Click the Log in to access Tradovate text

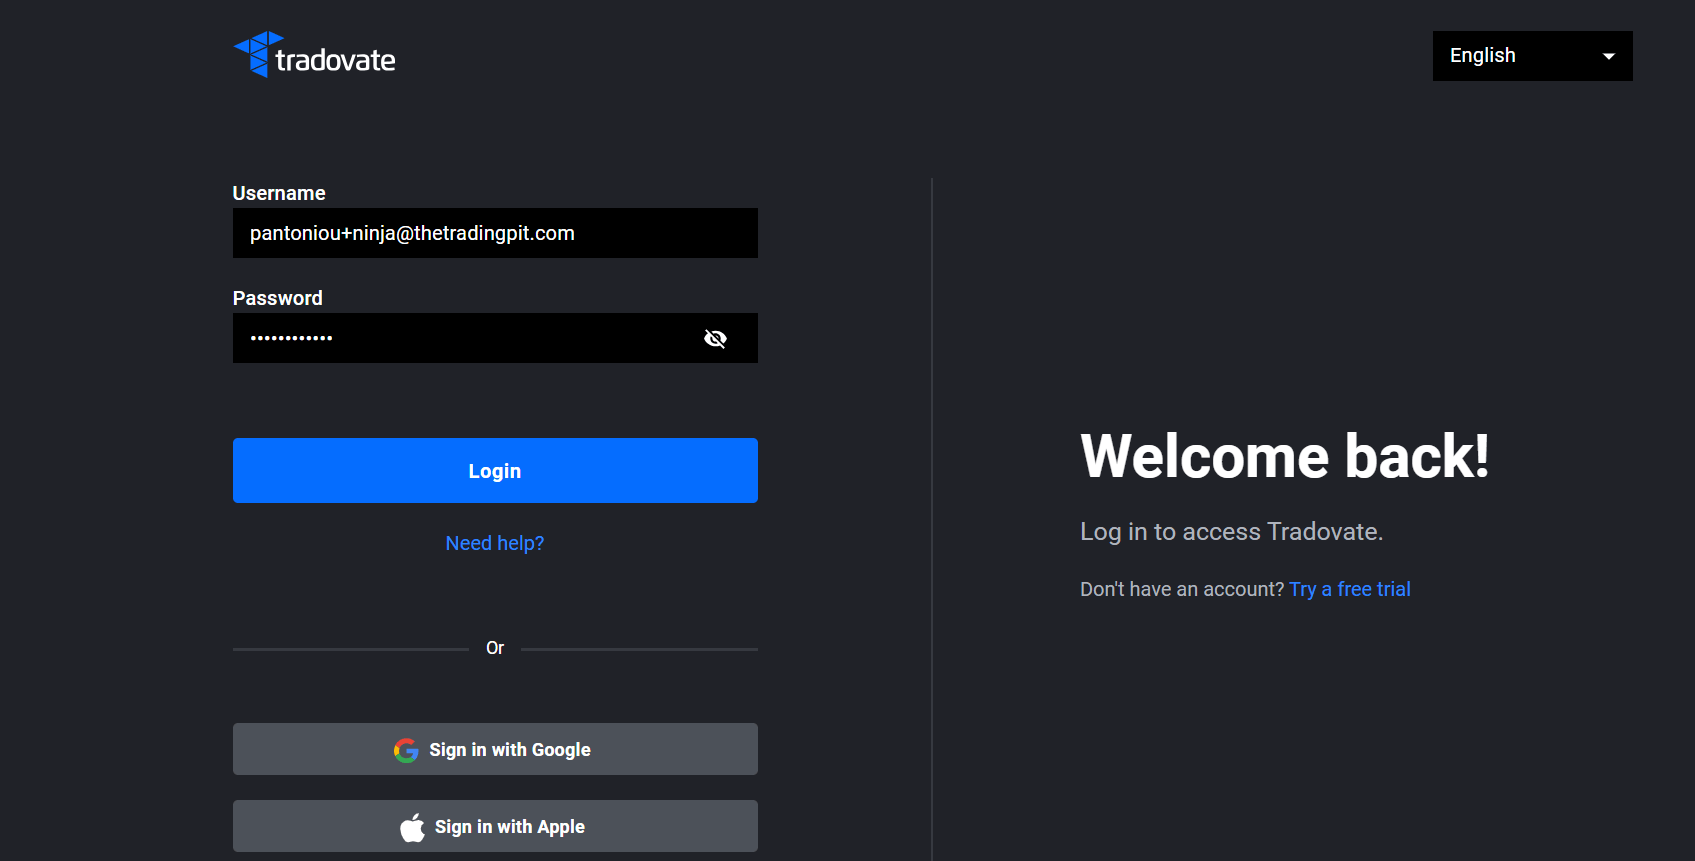click(1232, 531)
